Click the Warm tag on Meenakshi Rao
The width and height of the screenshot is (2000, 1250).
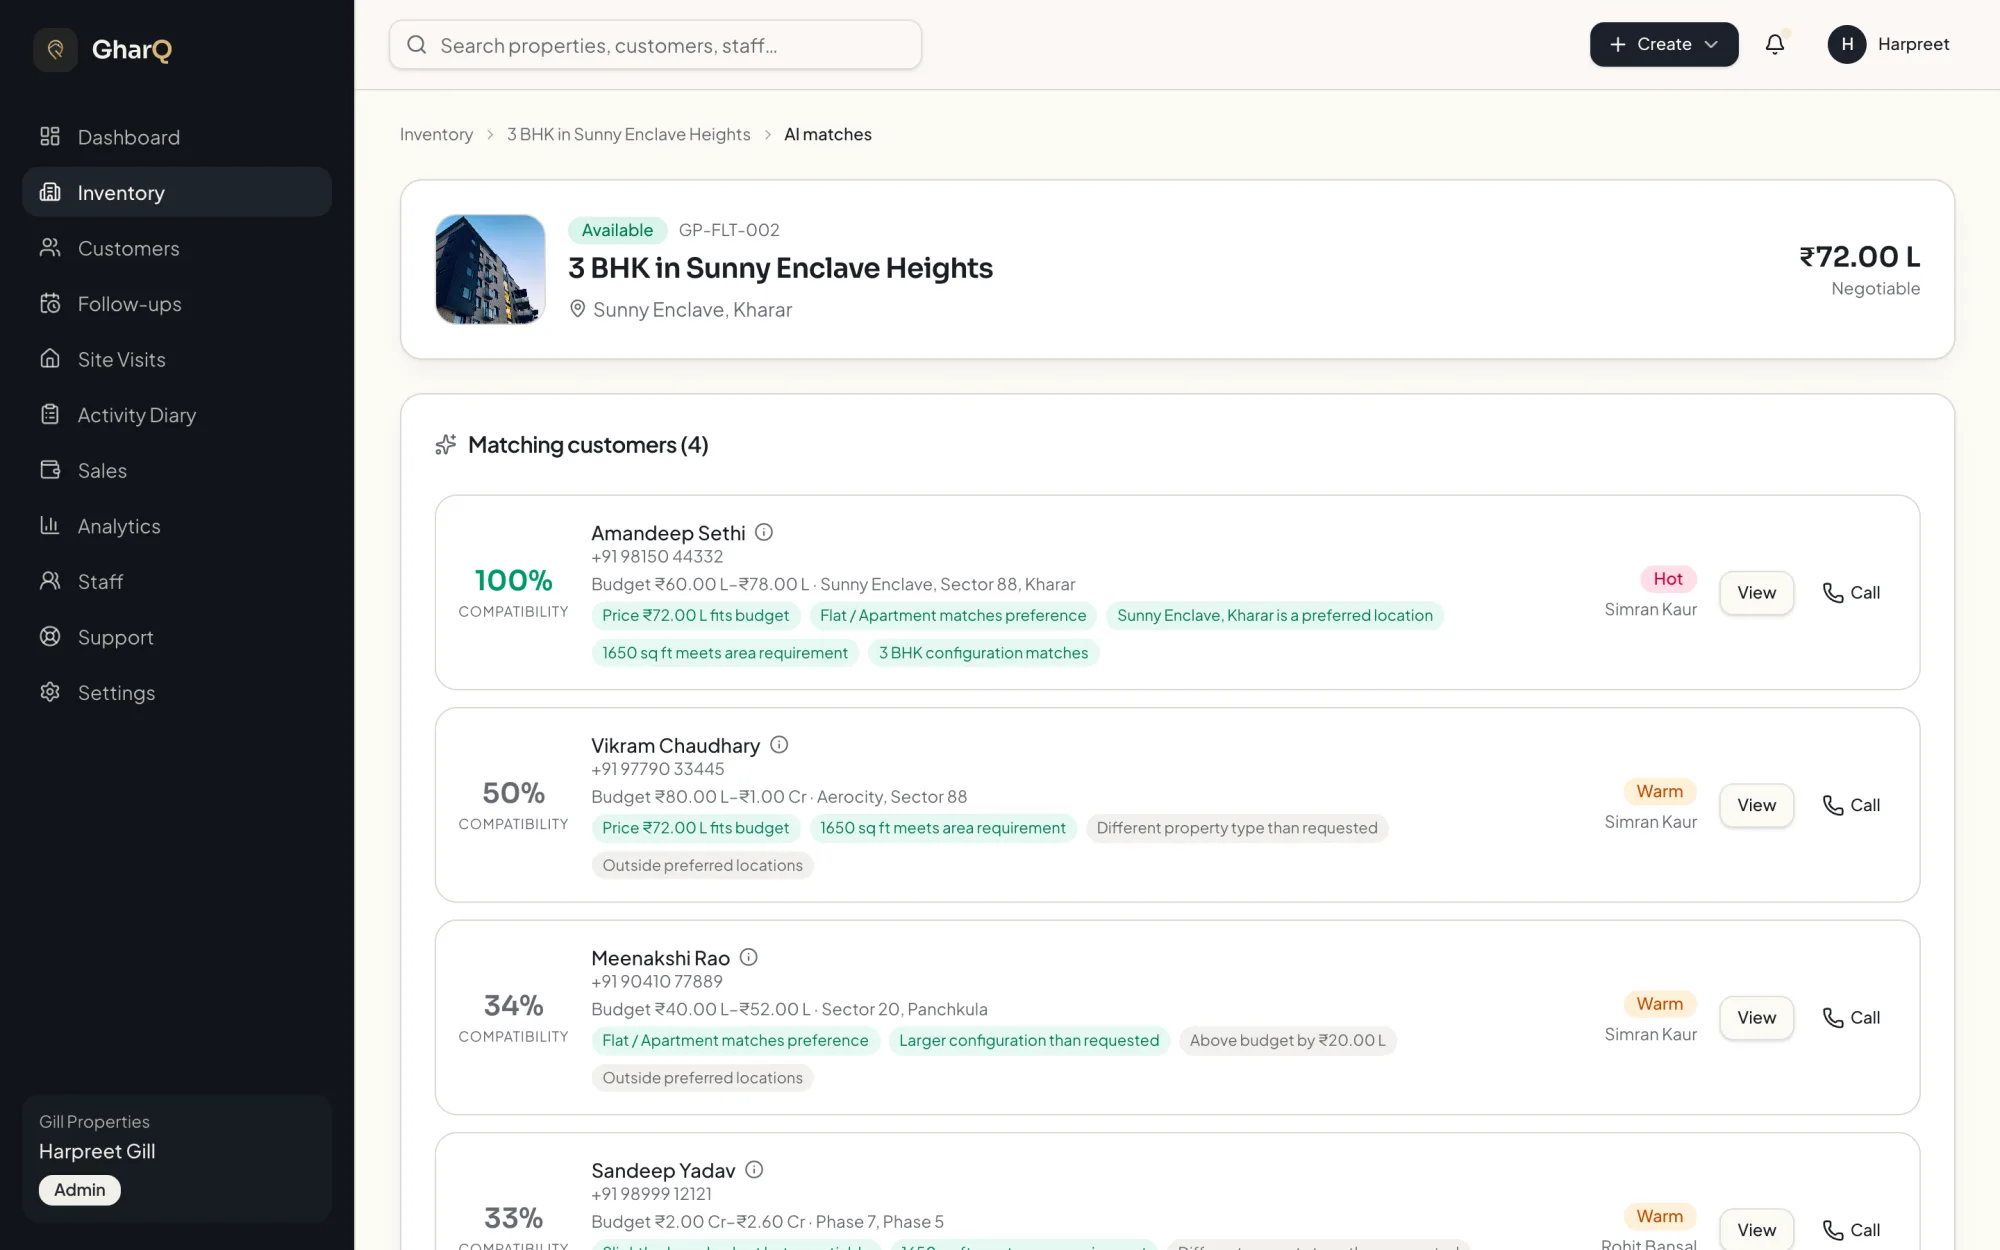tap(1660, 1004)
